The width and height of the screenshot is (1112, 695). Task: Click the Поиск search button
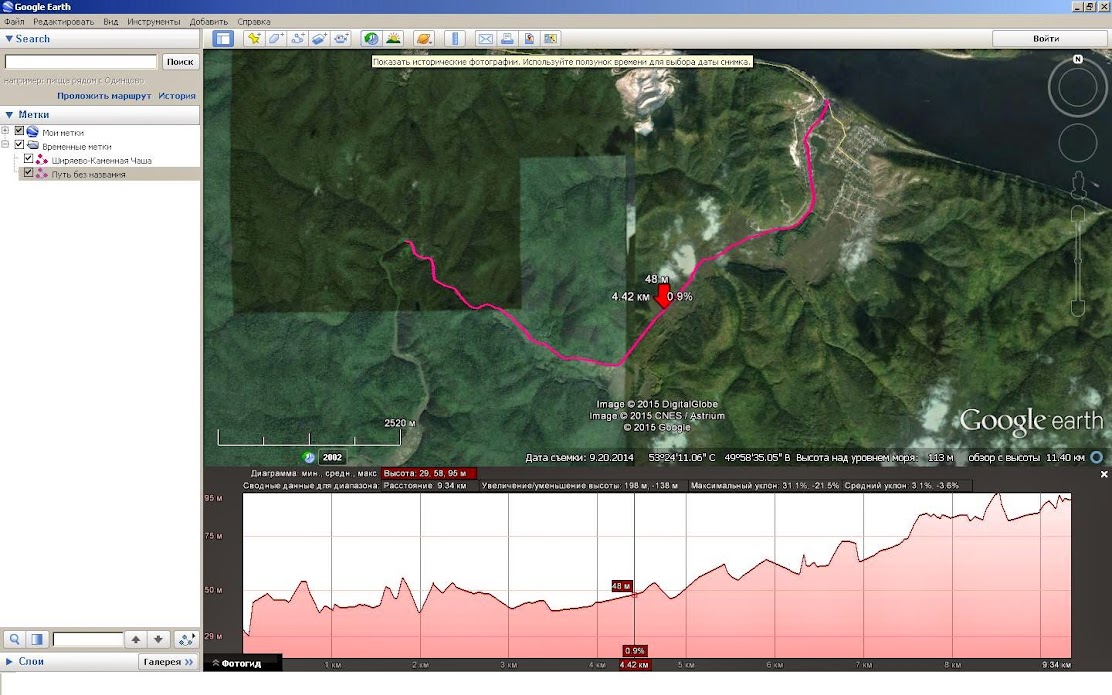pos(180,62)
